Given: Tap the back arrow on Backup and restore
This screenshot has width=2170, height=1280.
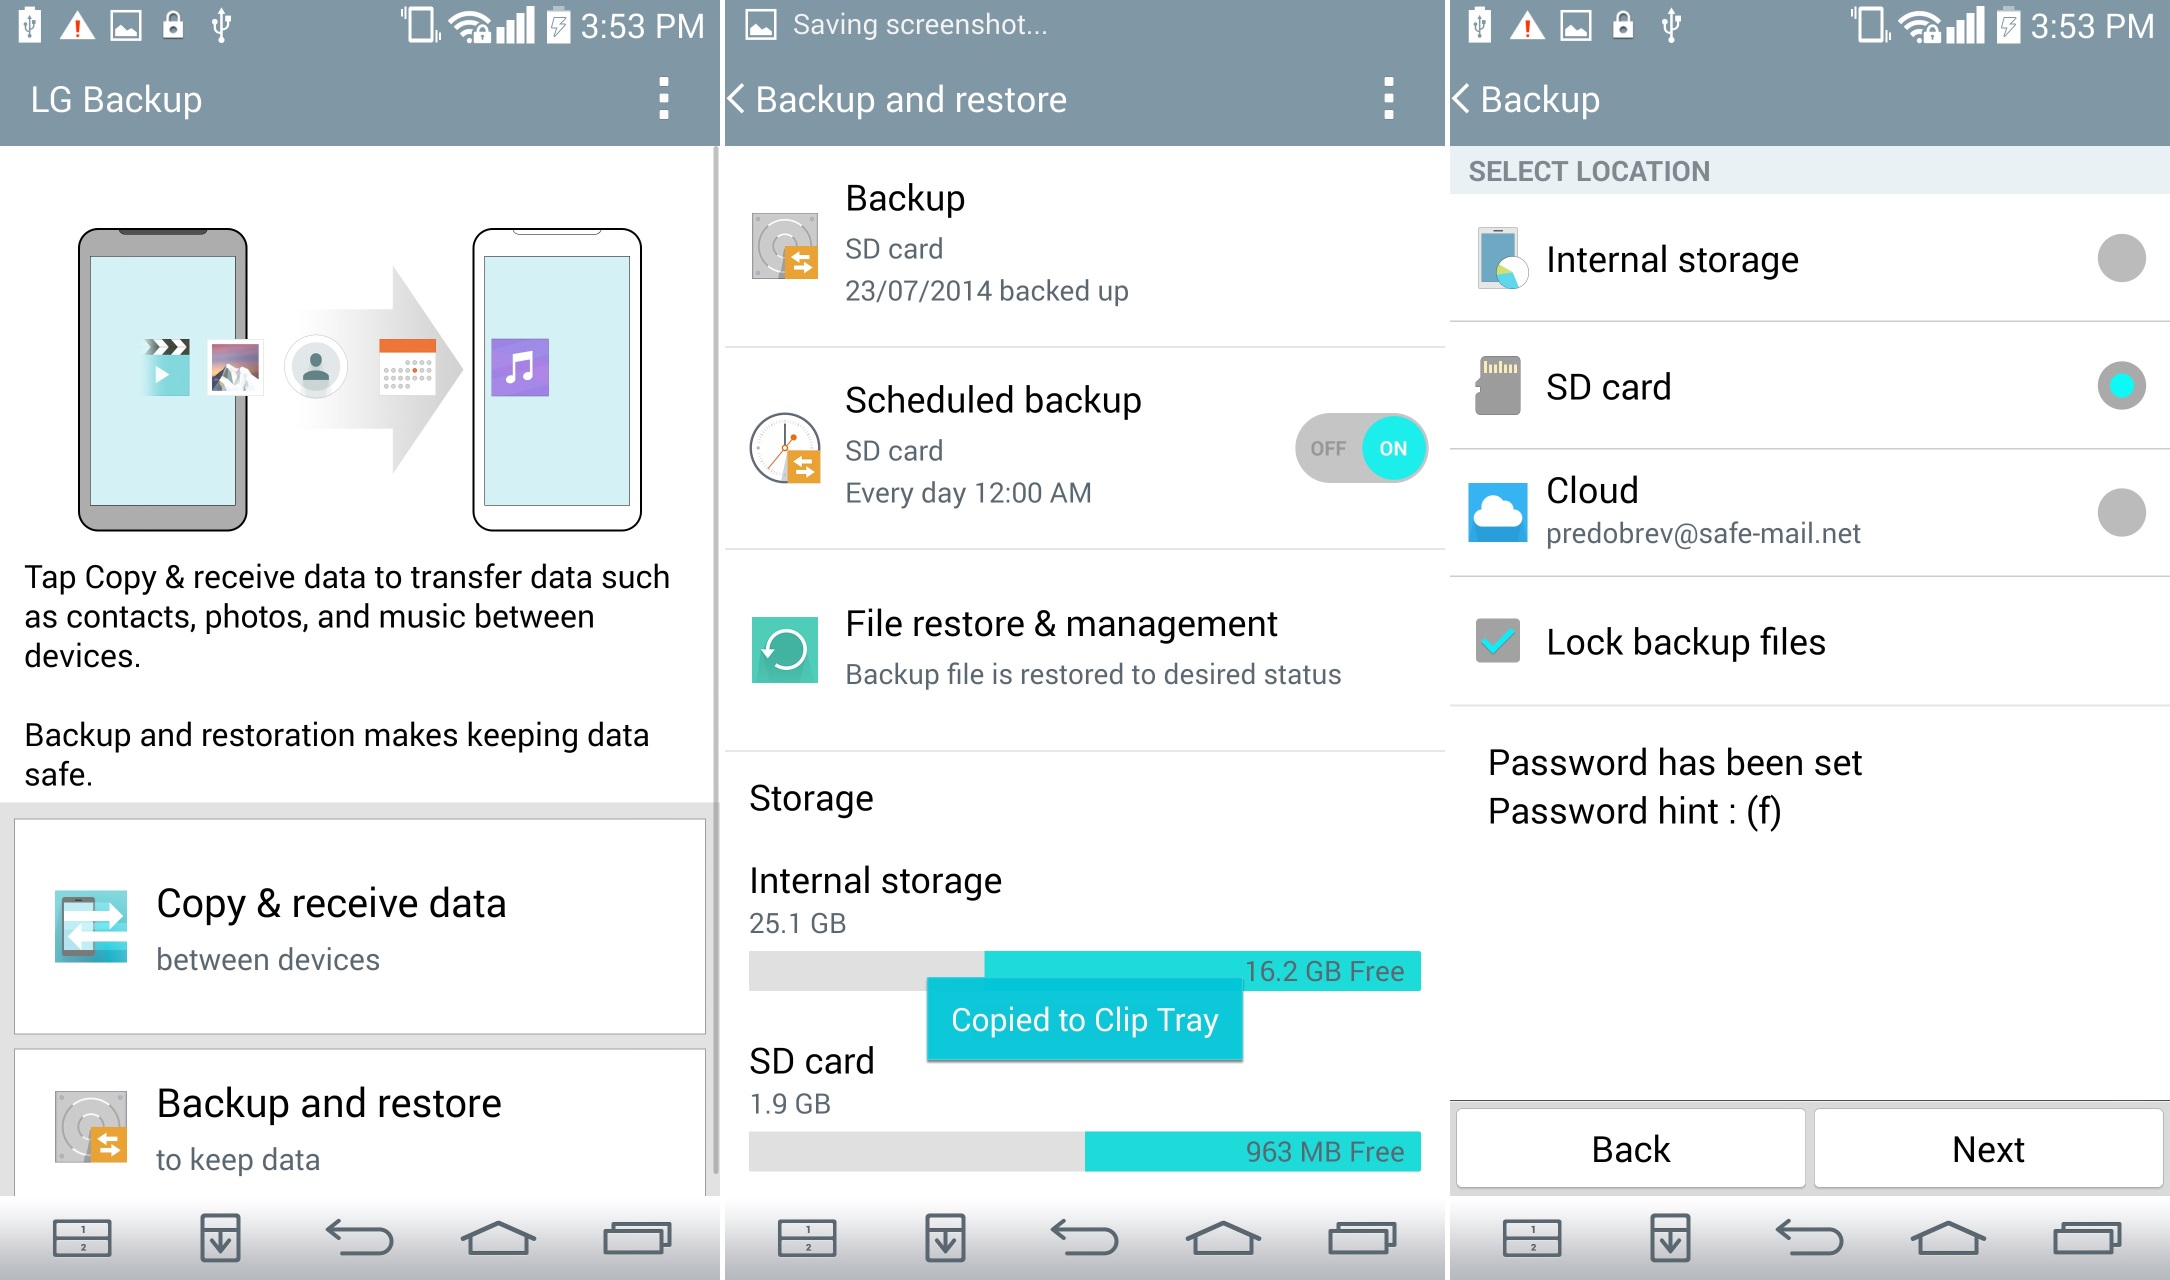Looking at the screenshot, I should [x=744, y=101].
